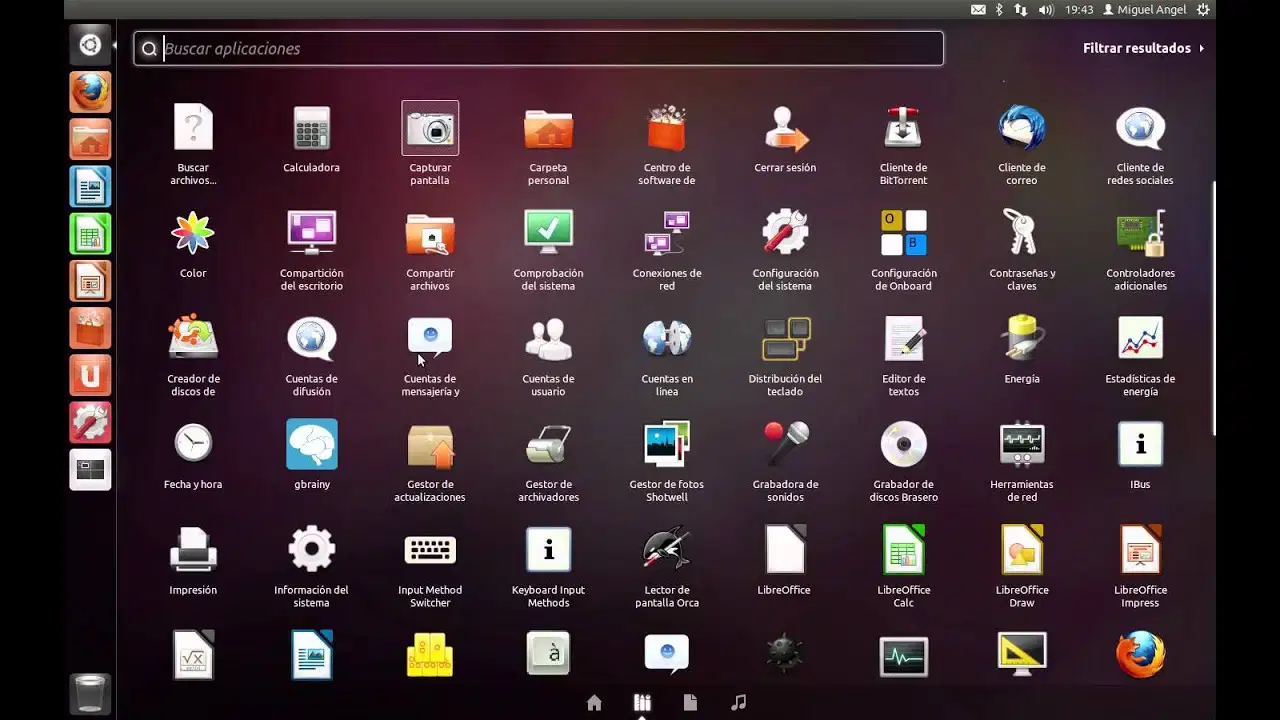Open Configuración de Onboard

pos(904,233)
